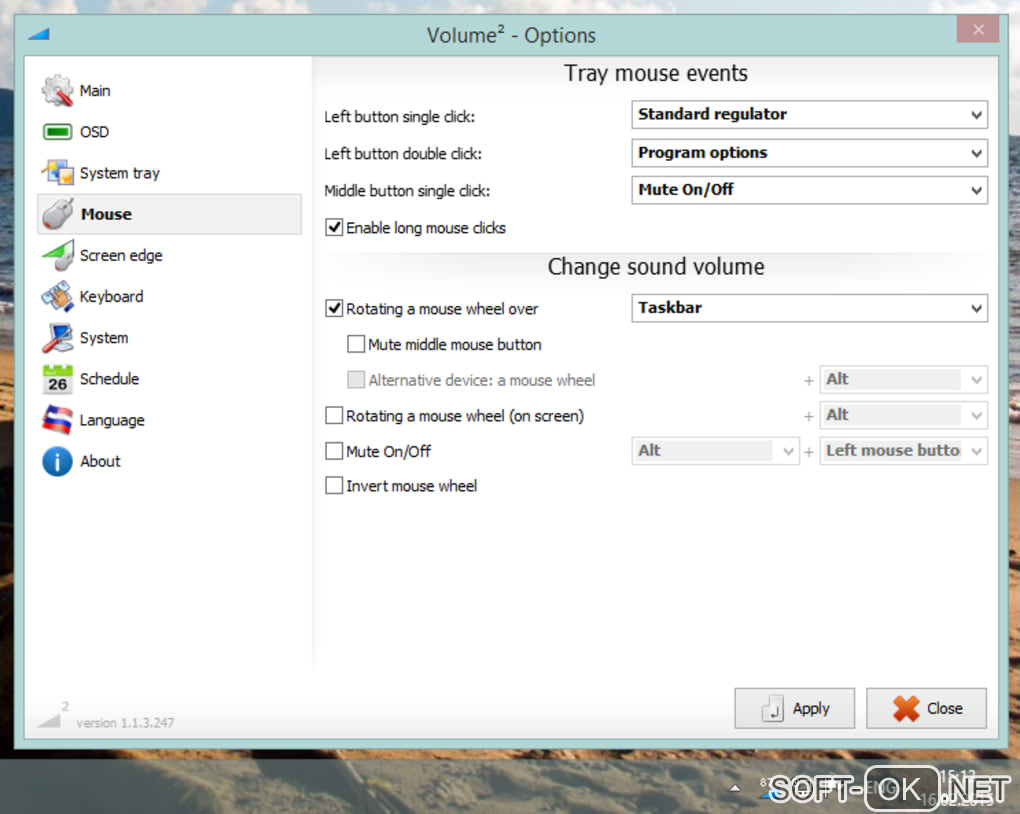Click the red X icon on Close button
This screenshot has height=814, width=1020.
pyautogui.click(x=906, y=709)
